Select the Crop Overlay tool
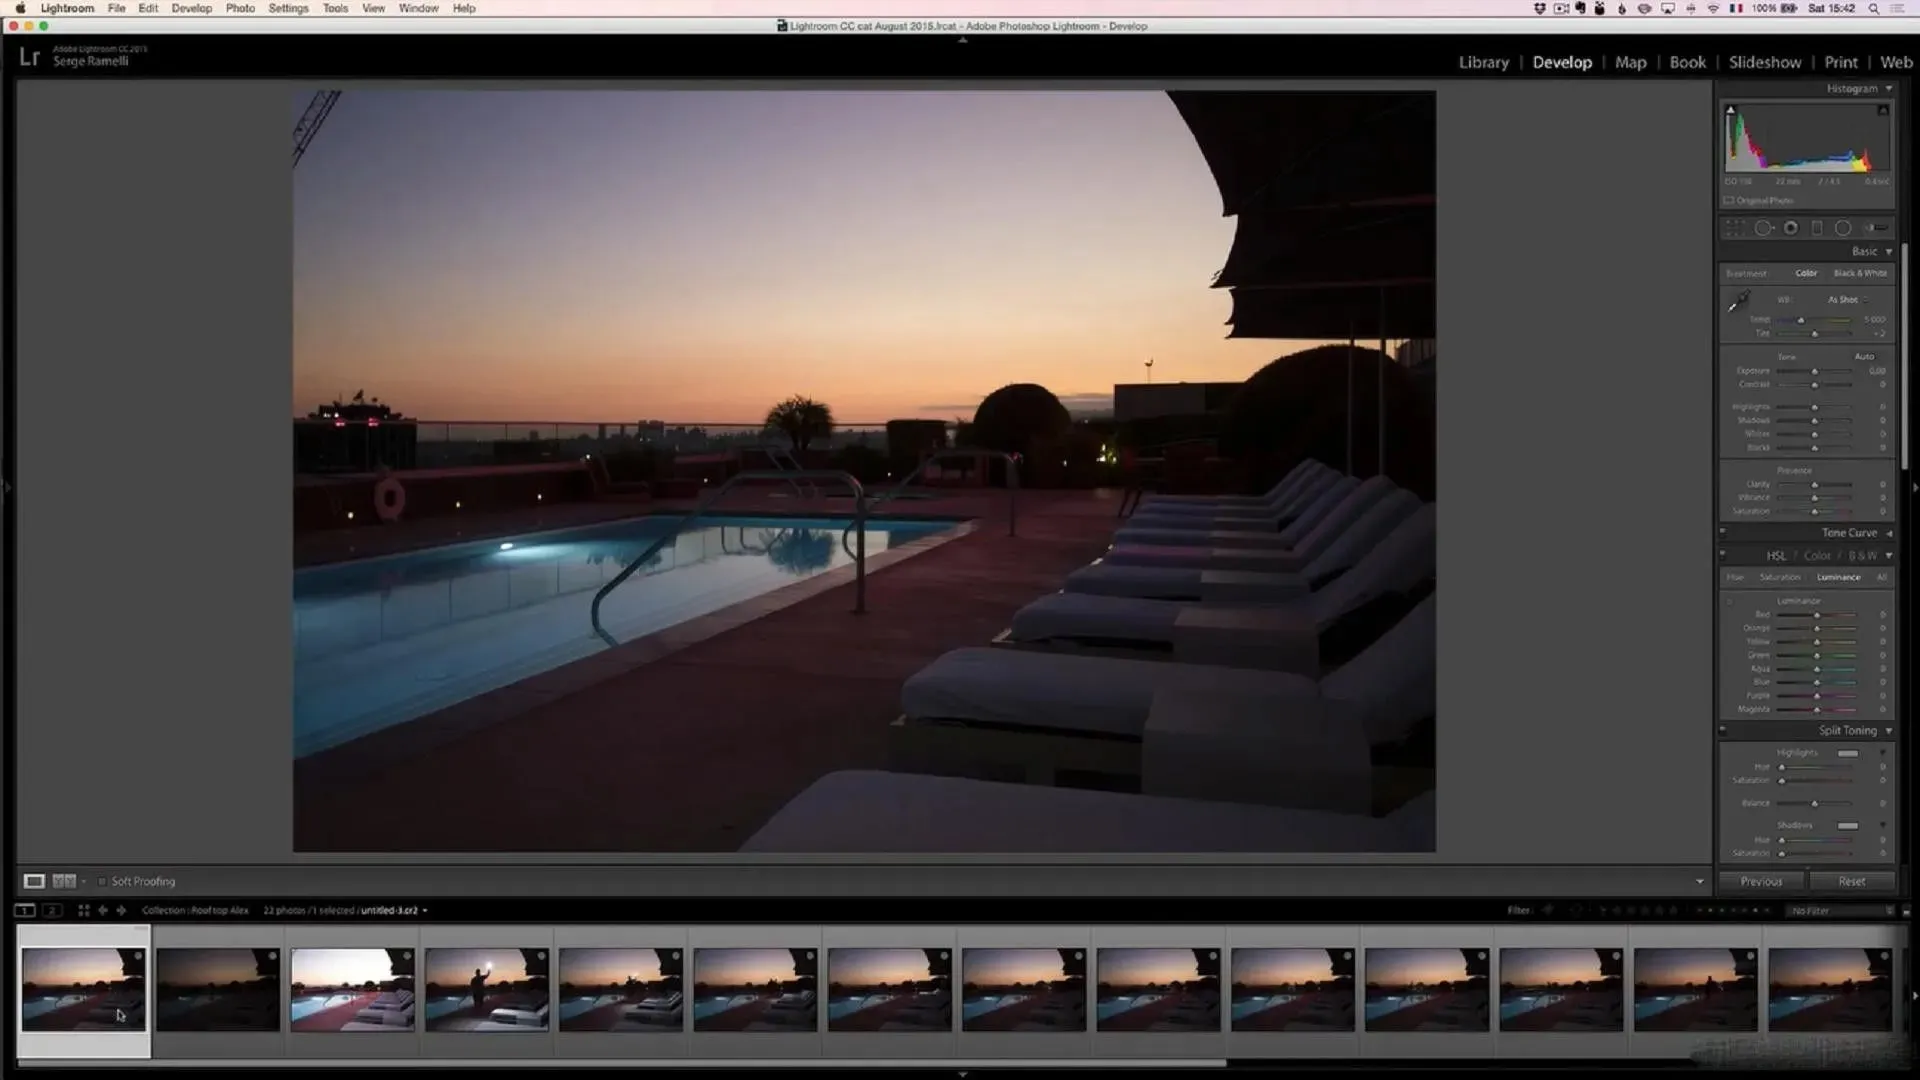The image size is (1920, 1080). click(1735, 228)
